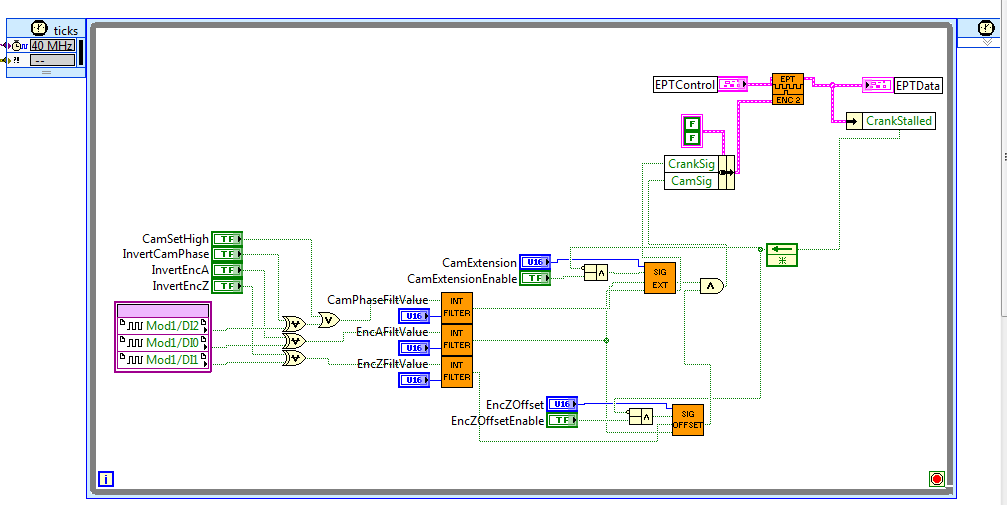Click the CamExtension label text
The width and height of the screenshot is (1007, 505).
point(479,263)
